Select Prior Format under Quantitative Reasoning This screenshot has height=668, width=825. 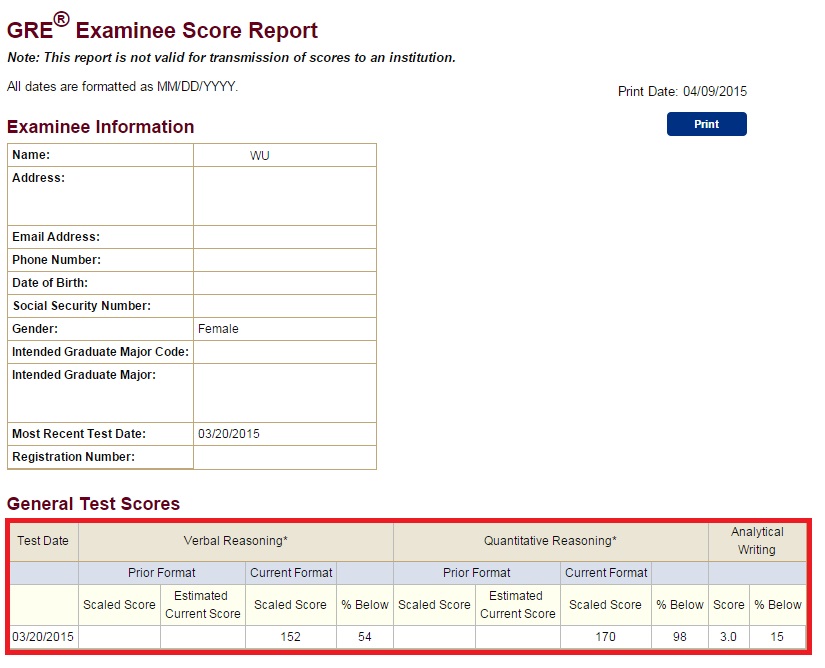tap(477, 573)
